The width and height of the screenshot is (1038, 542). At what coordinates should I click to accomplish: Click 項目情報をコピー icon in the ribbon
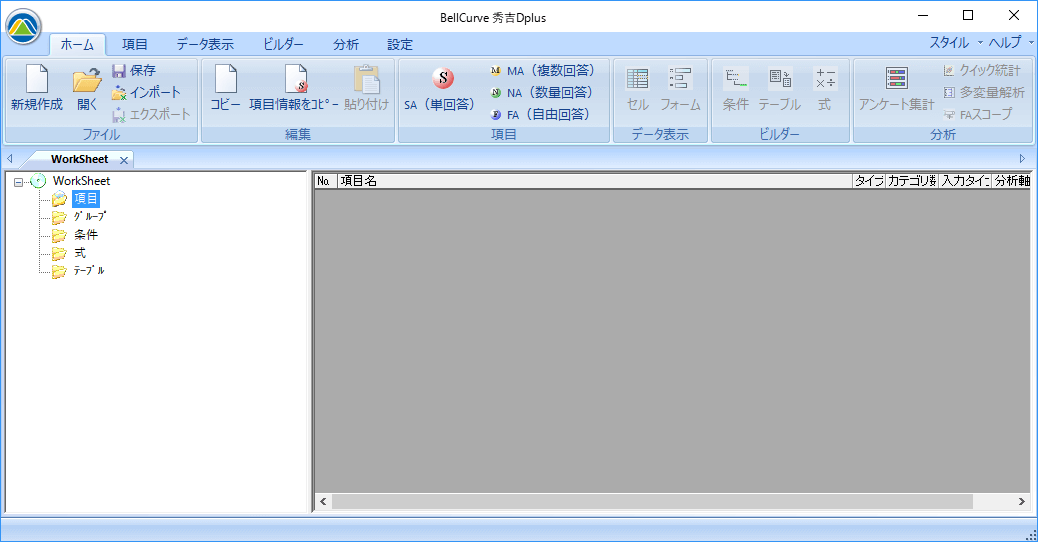tap(293, 81)
